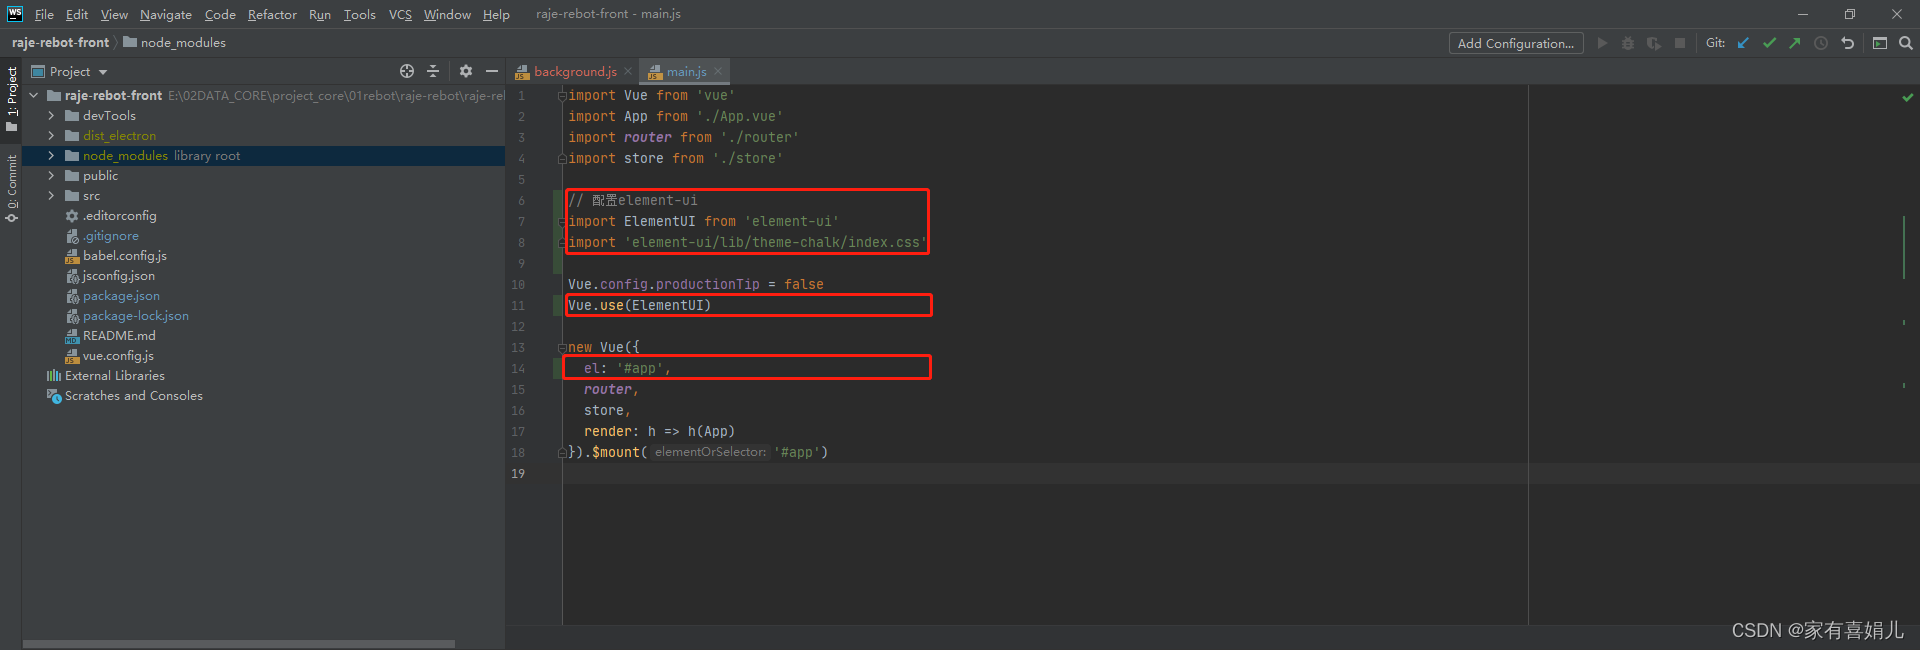Select the .editorconfig file
The image size is (1920, 650).
[119, 216]
